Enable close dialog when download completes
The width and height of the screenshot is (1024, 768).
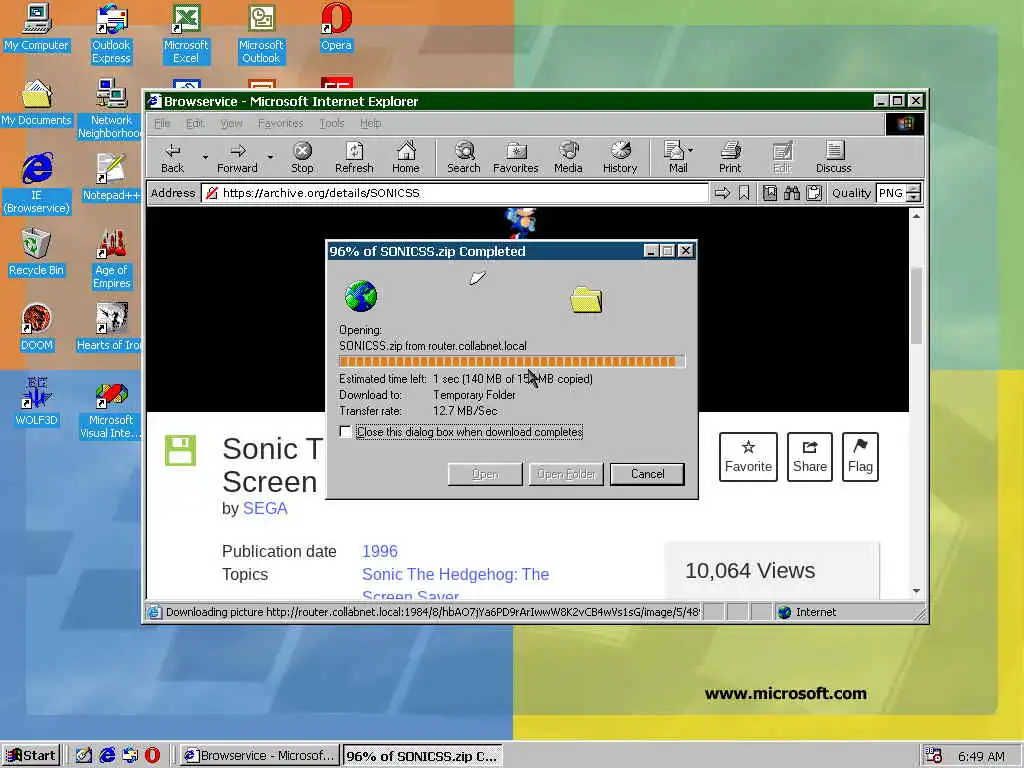(345, 432)
